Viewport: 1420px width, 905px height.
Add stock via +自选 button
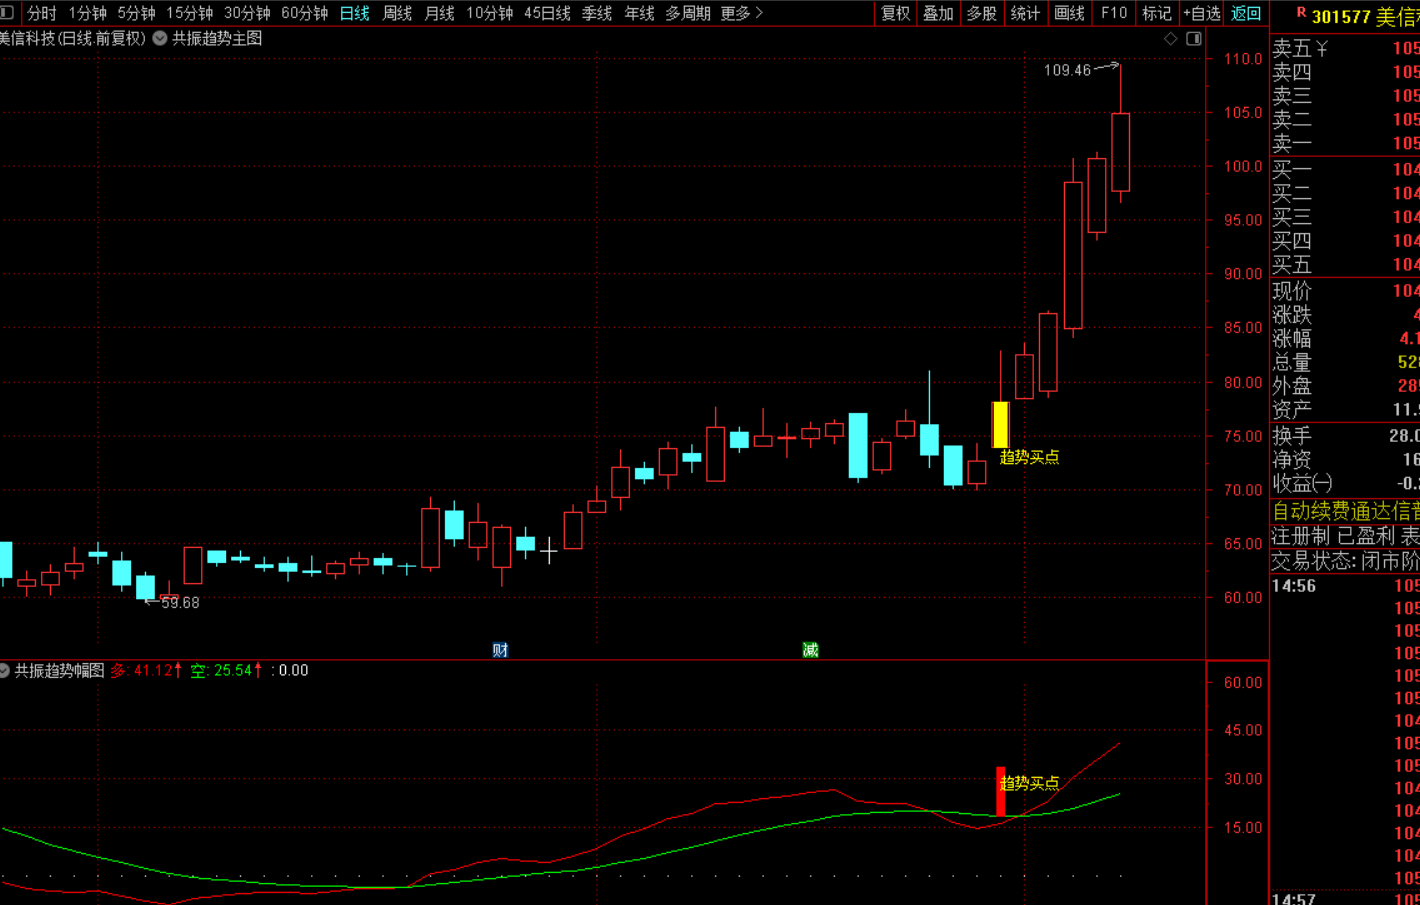[1201, 13]
